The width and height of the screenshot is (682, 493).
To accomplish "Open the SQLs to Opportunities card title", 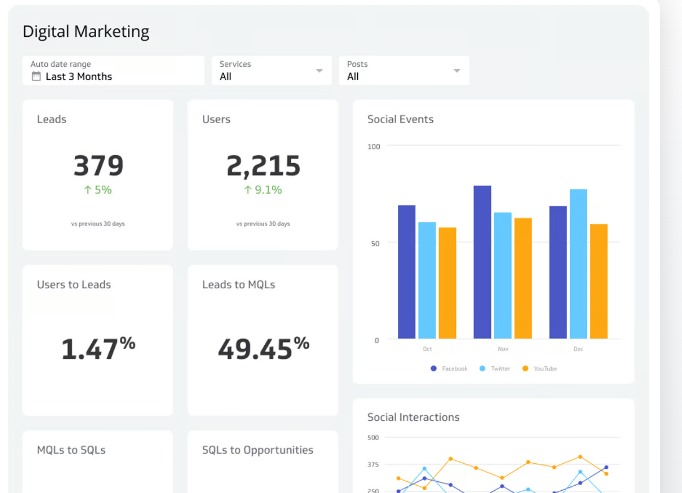I will click(257, 450).
